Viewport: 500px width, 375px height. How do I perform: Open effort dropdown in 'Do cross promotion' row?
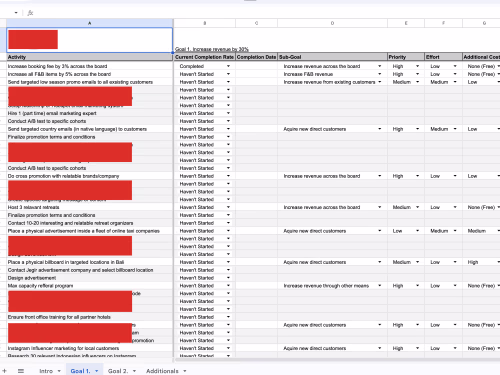(455, 176)
